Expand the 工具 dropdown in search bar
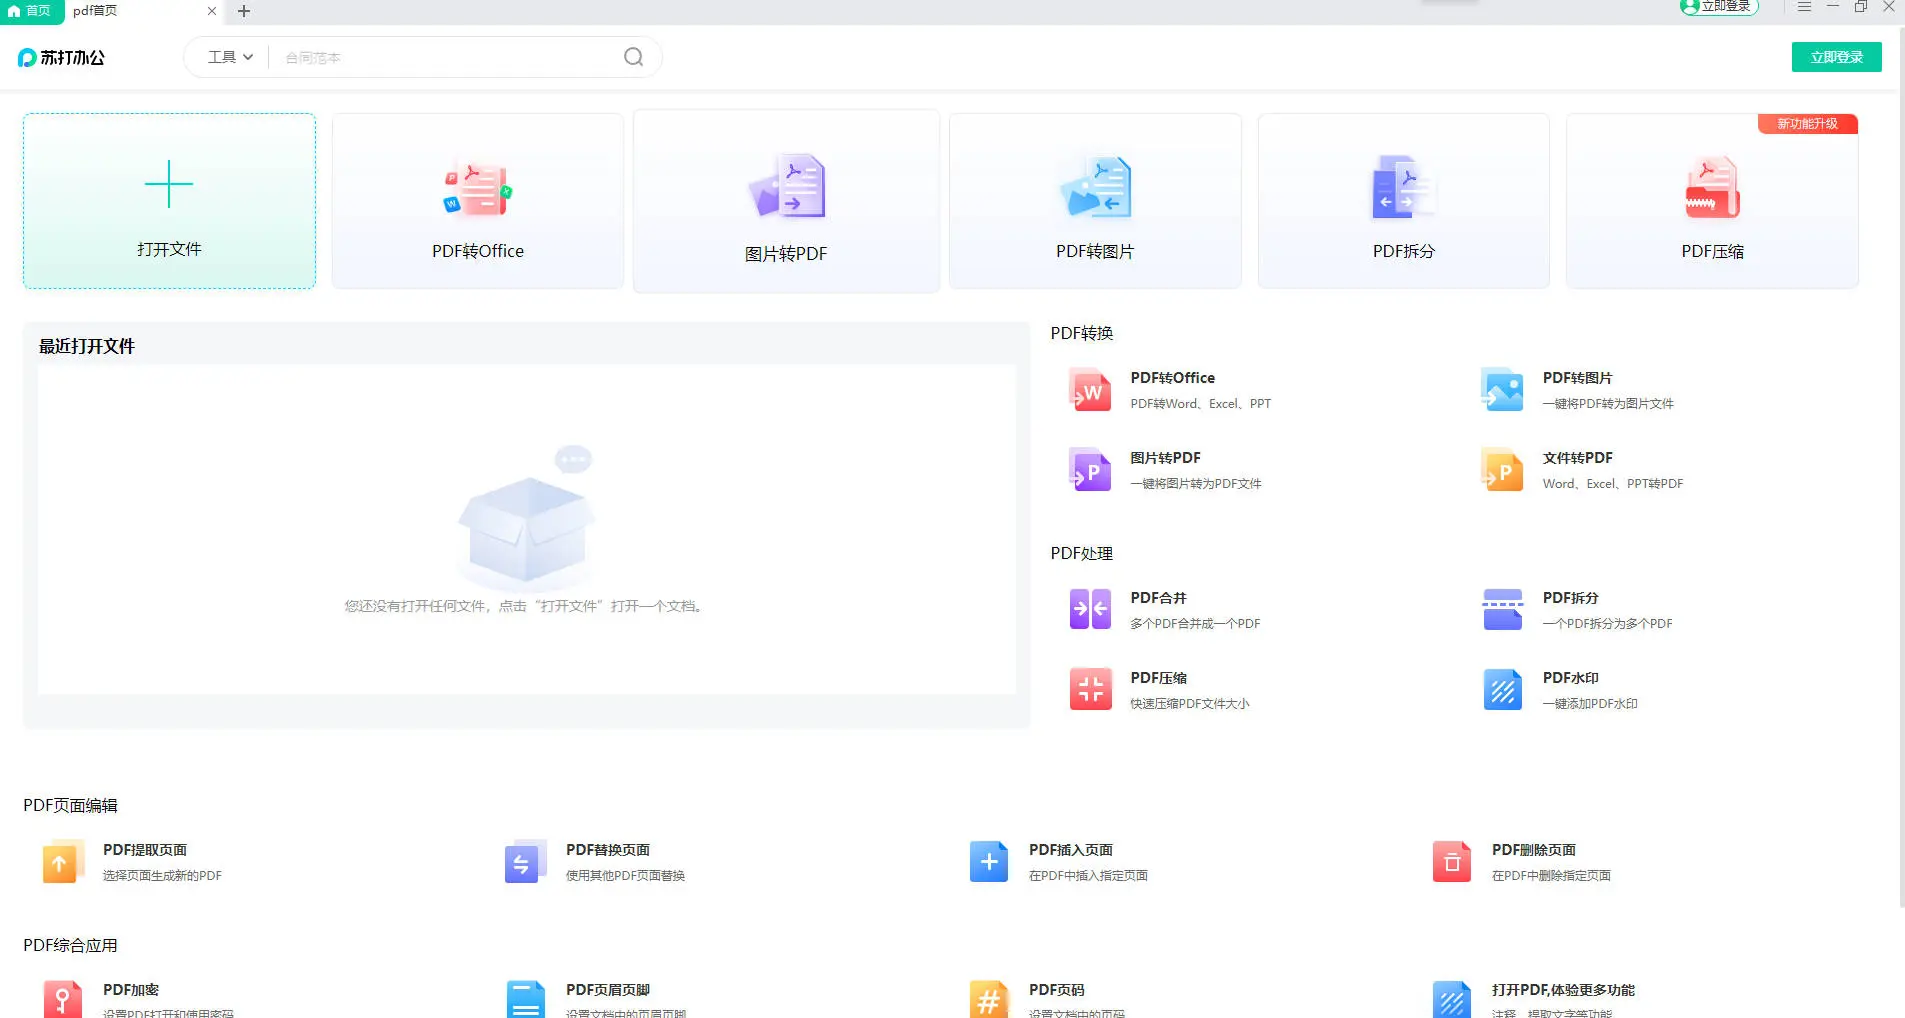 point(230,57)
